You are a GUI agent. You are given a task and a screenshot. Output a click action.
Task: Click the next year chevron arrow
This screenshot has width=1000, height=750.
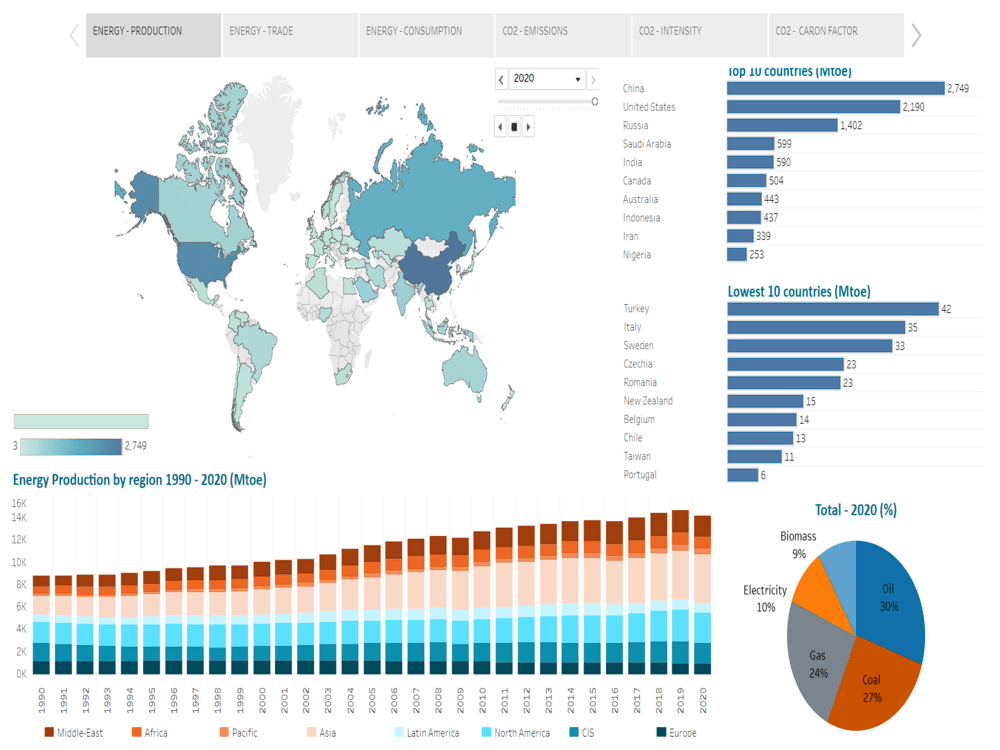click(592, 79)
